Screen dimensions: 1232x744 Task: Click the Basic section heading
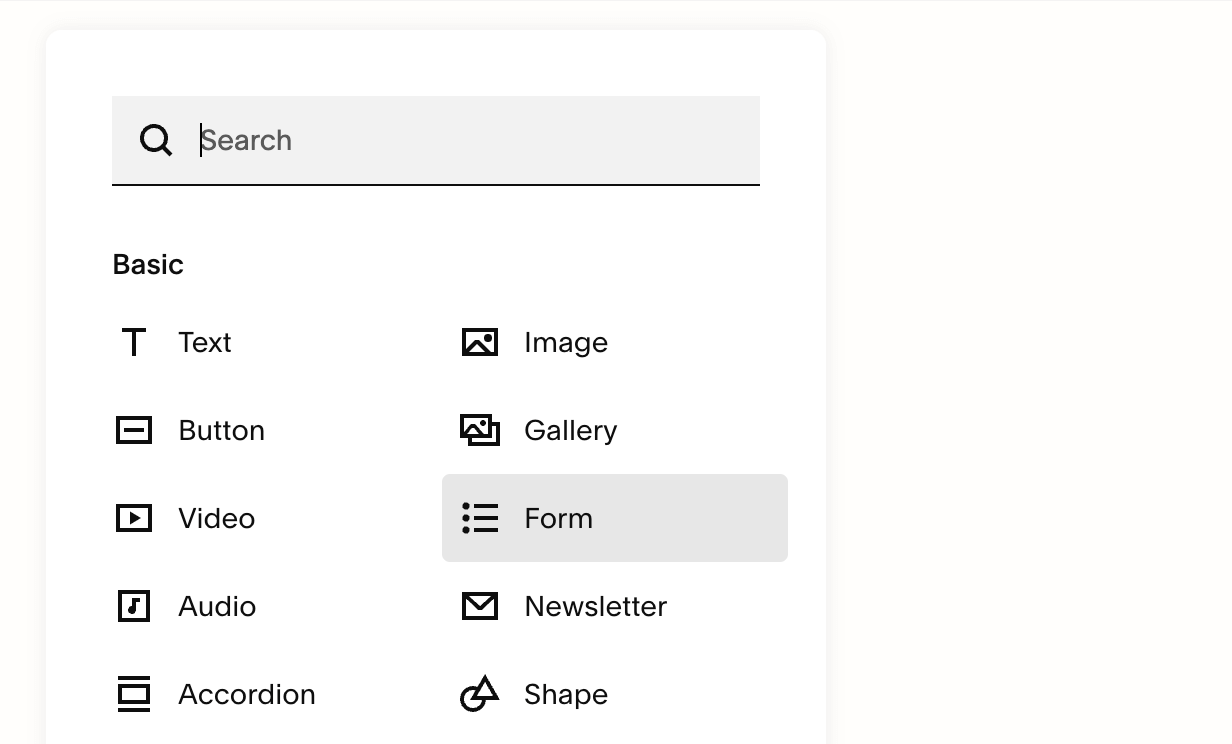[x=148, y=264]
